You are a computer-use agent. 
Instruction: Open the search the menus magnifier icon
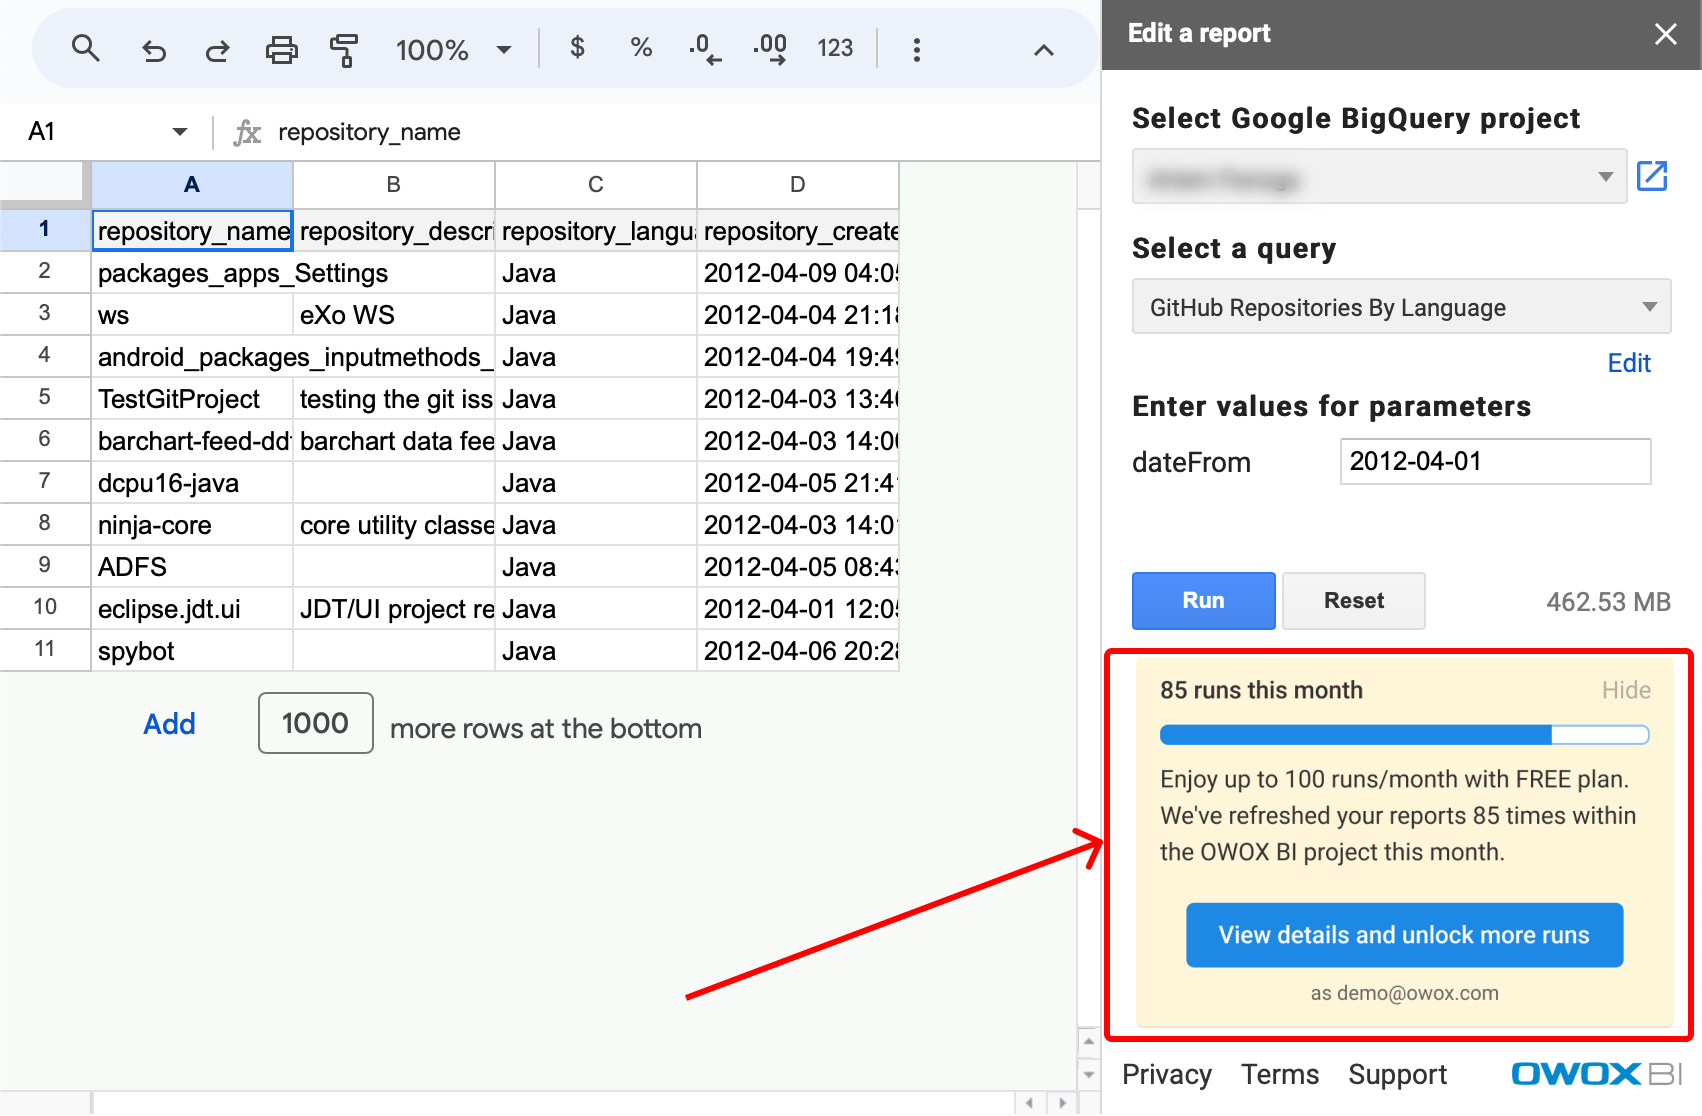click(86, 48)
